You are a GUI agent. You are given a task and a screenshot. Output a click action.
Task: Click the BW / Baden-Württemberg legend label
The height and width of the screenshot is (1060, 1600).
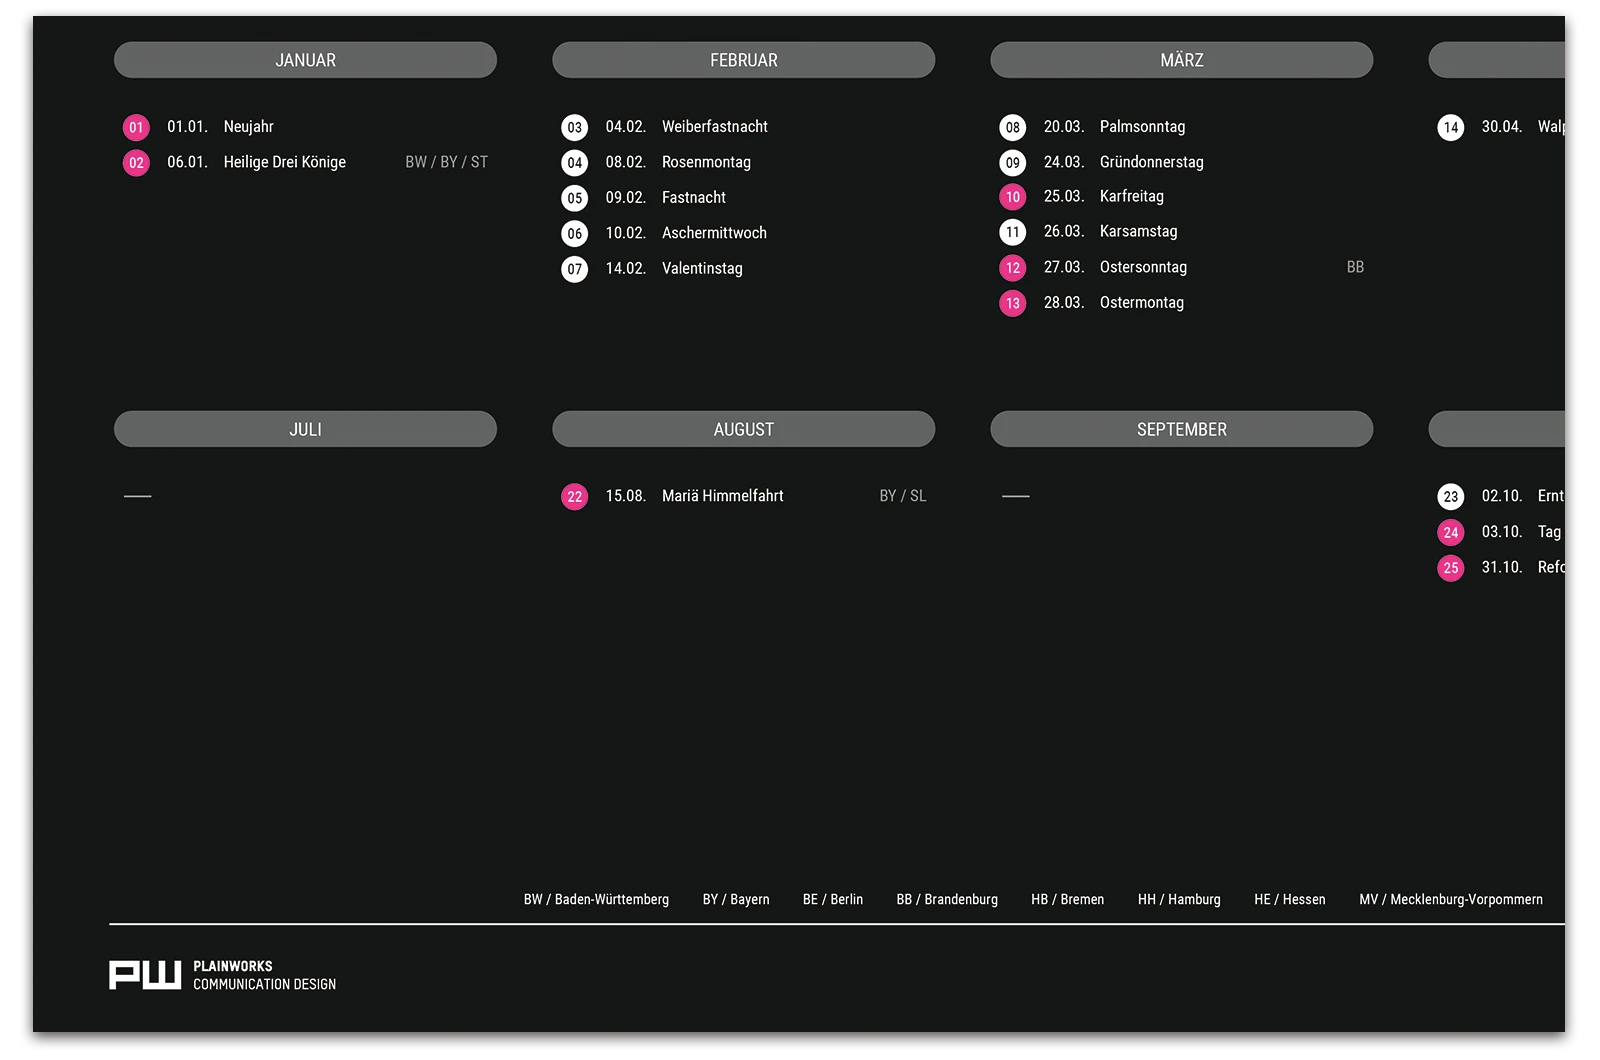(x=596, y=900)
